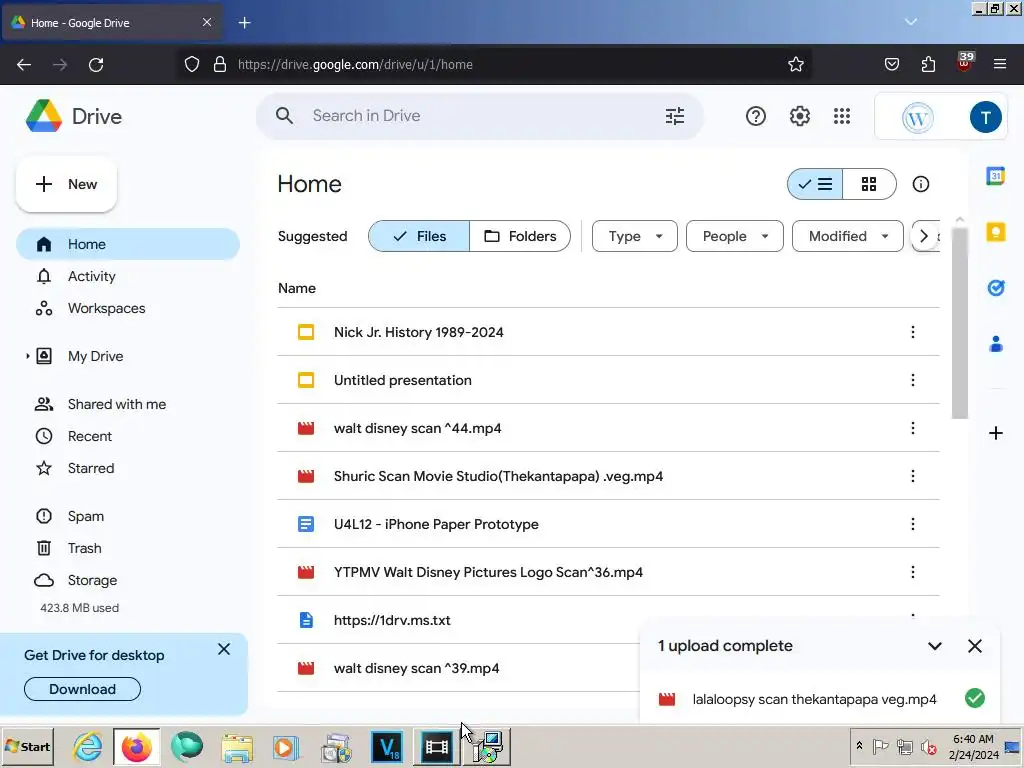Open Activity in sidebar
1024x768 pixels.
128,276
